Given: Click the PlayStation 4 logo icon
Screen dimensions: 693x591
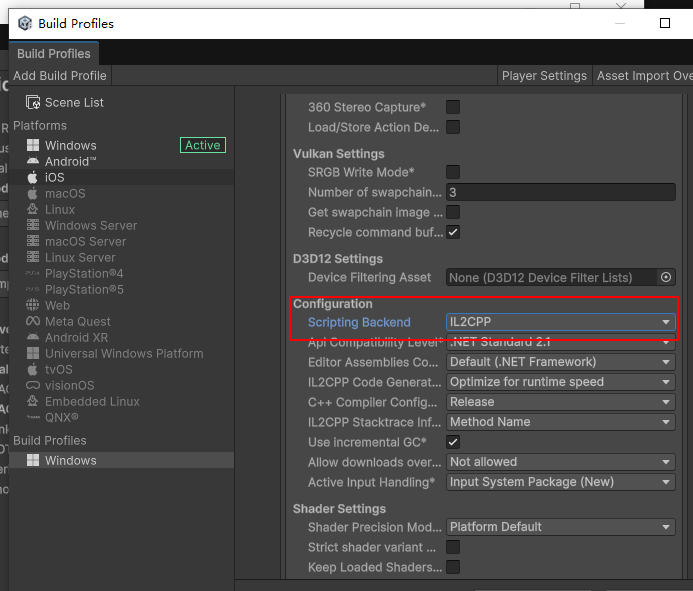Looking at the screenshot, I should (x=33, y=273).
